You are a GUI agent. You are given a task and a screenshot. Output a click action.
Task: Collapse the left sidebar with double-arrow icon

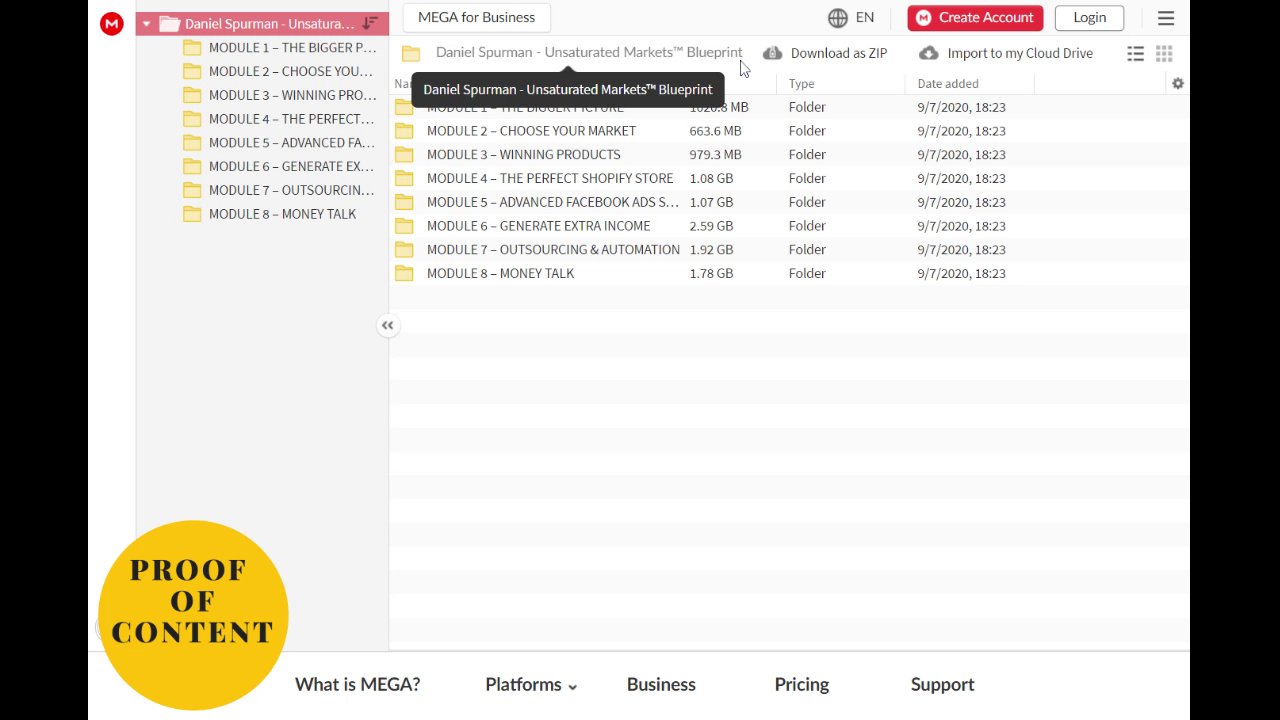click(388, 325)
